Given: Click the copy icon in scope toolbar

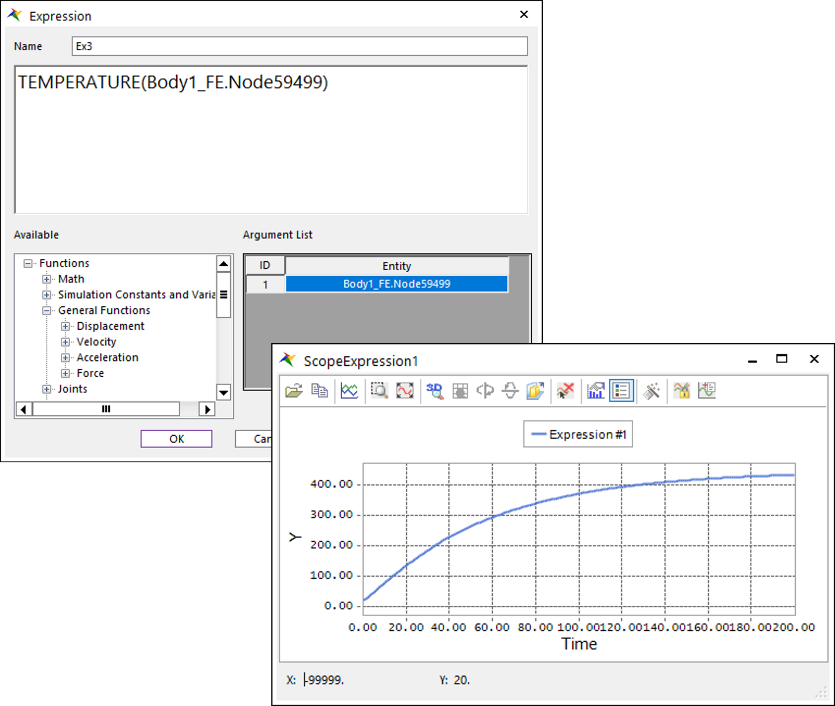Looking at the screenshot, I should (320, 391).
